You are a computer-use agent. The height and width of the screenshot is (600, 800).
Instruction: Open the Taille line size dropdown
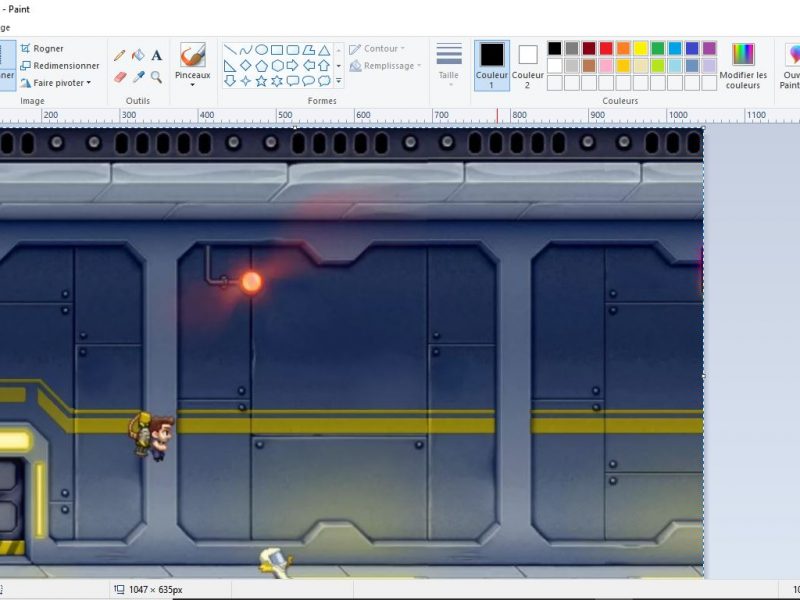pyautogui.click(x=449, y=65)
